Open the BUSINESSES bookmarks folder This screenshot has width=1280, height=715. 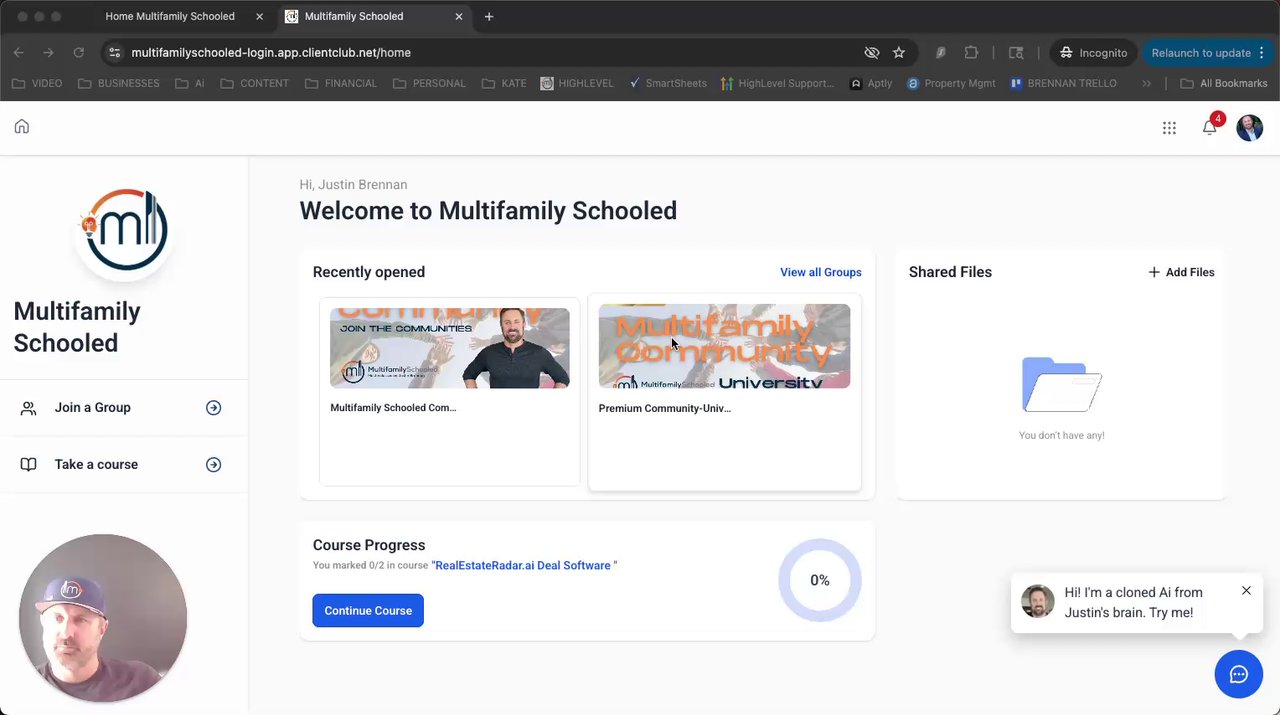[x=118, y=83]
